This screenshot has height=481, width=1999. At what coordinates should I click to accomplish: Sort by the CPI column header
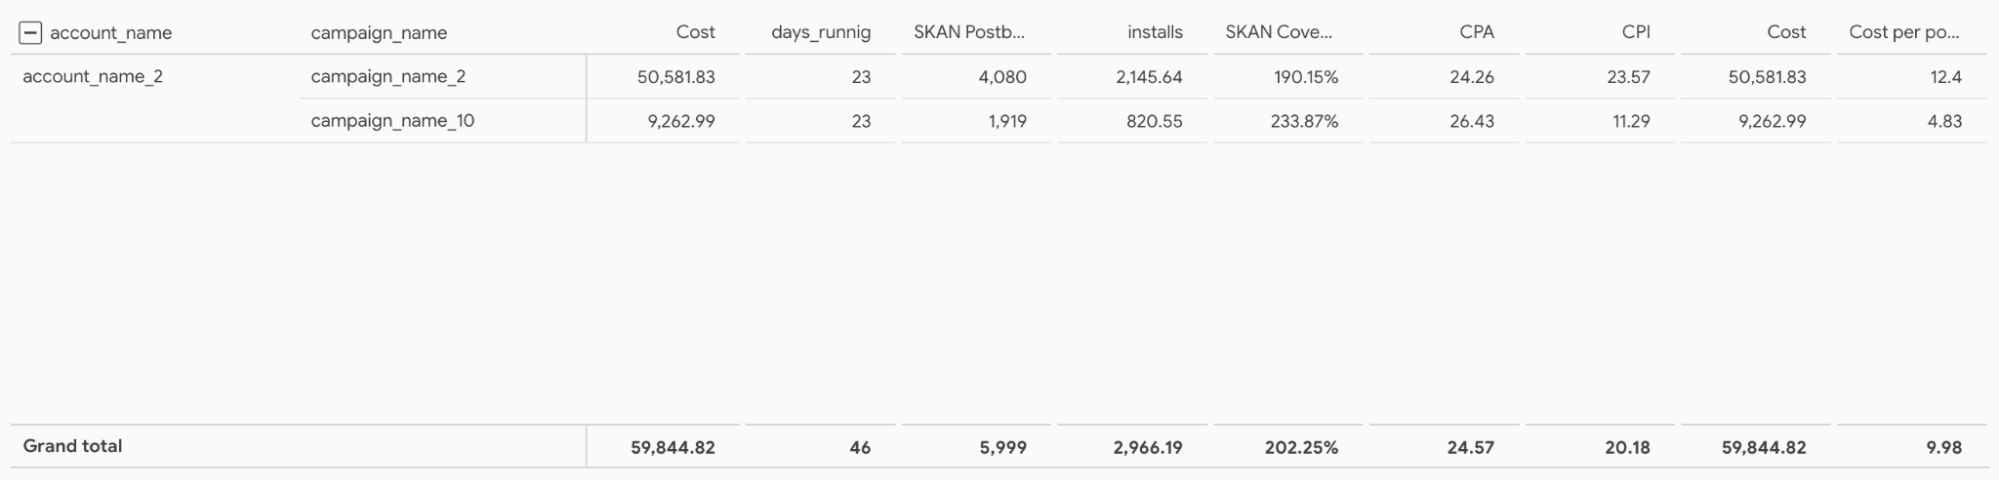click(1635, 32)
